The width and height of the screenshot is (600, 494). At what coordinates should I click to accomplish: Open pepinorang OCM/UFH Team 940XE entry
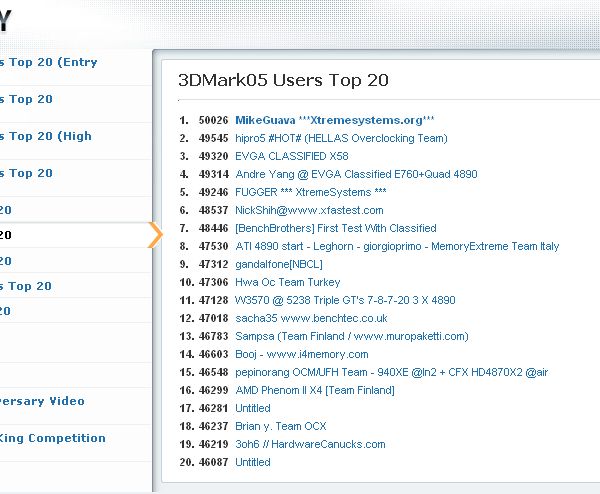point(391,372)
